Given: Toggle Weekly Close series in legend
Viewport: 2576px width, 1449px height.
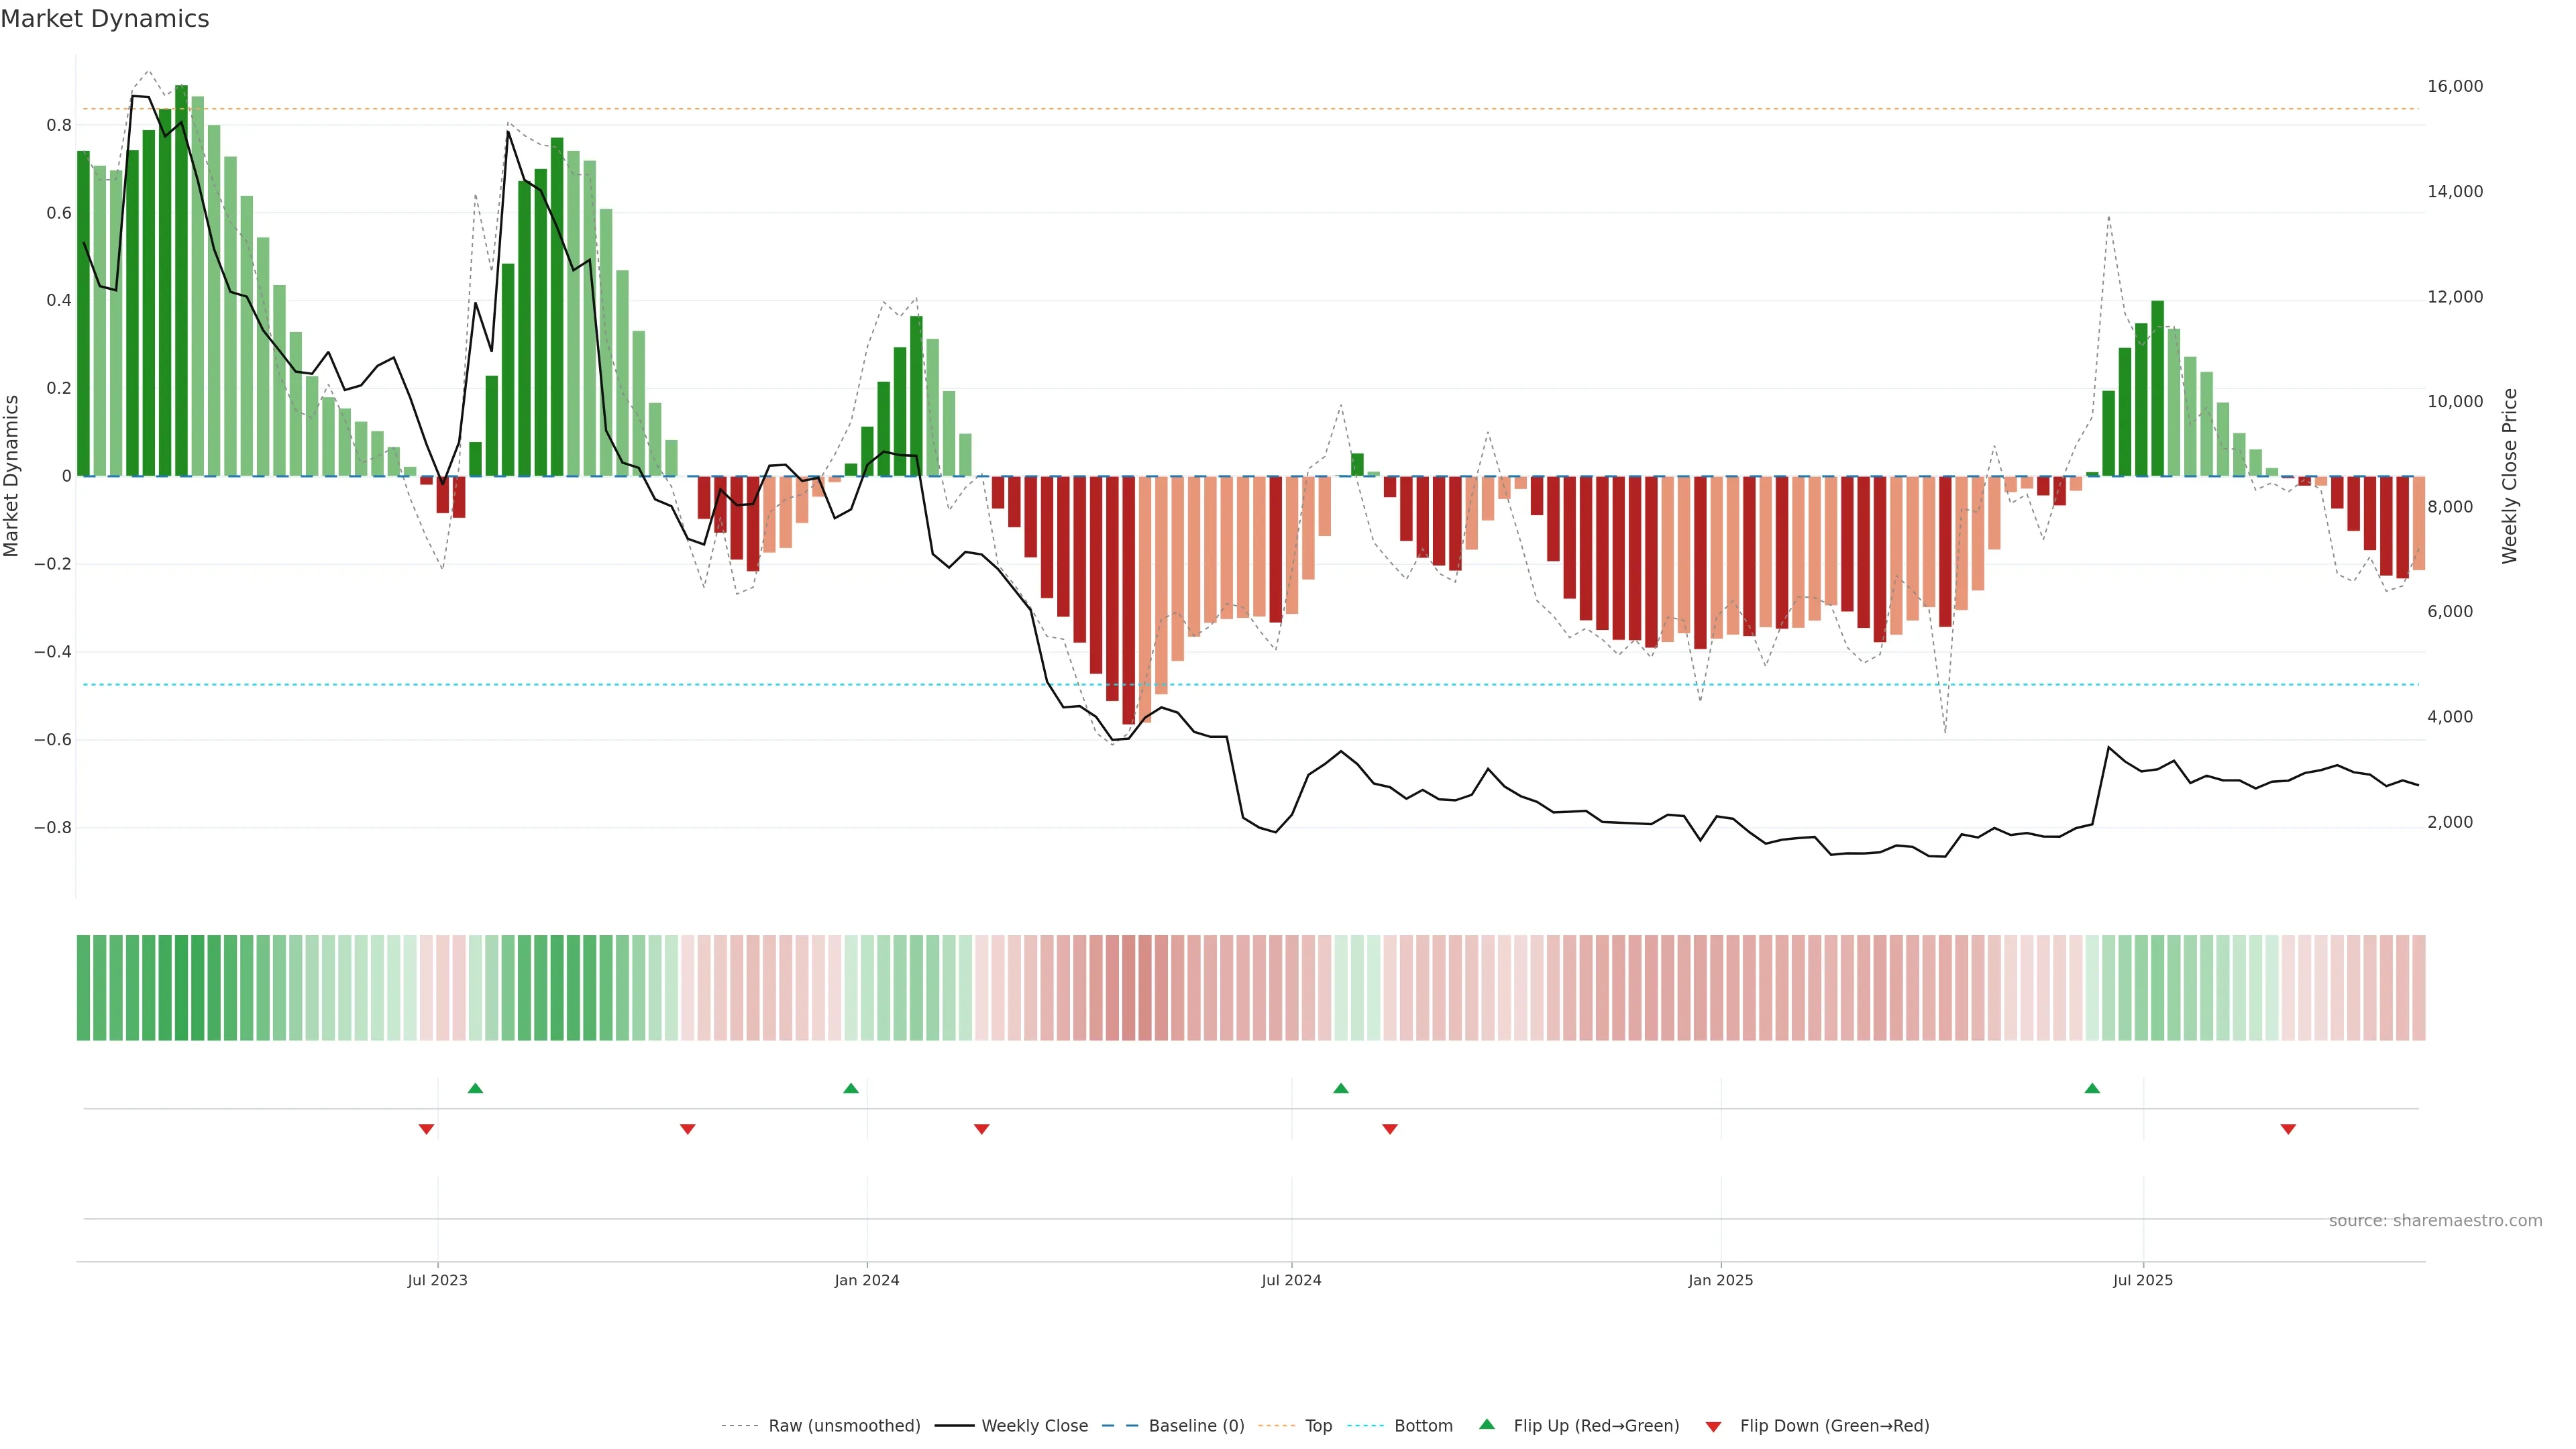Looking at the screenshot, I should coord(1034,1426).
